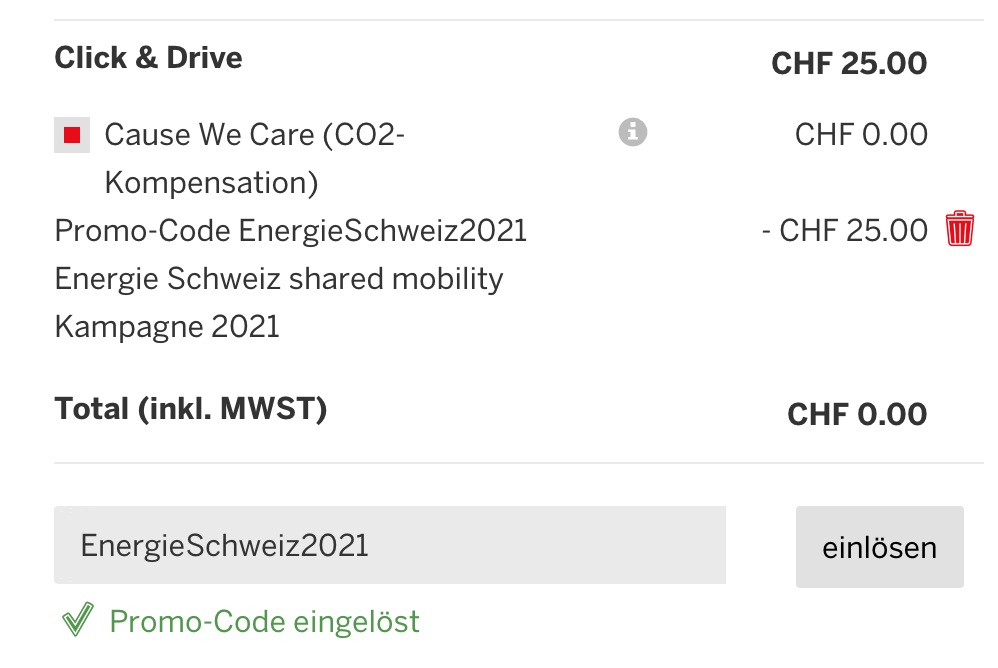Viewport: 998px width, 668px height.
Task: Click the Cause We Care CHF 0.00 amount
Action: pyautogui.click(x=861, y=135)
